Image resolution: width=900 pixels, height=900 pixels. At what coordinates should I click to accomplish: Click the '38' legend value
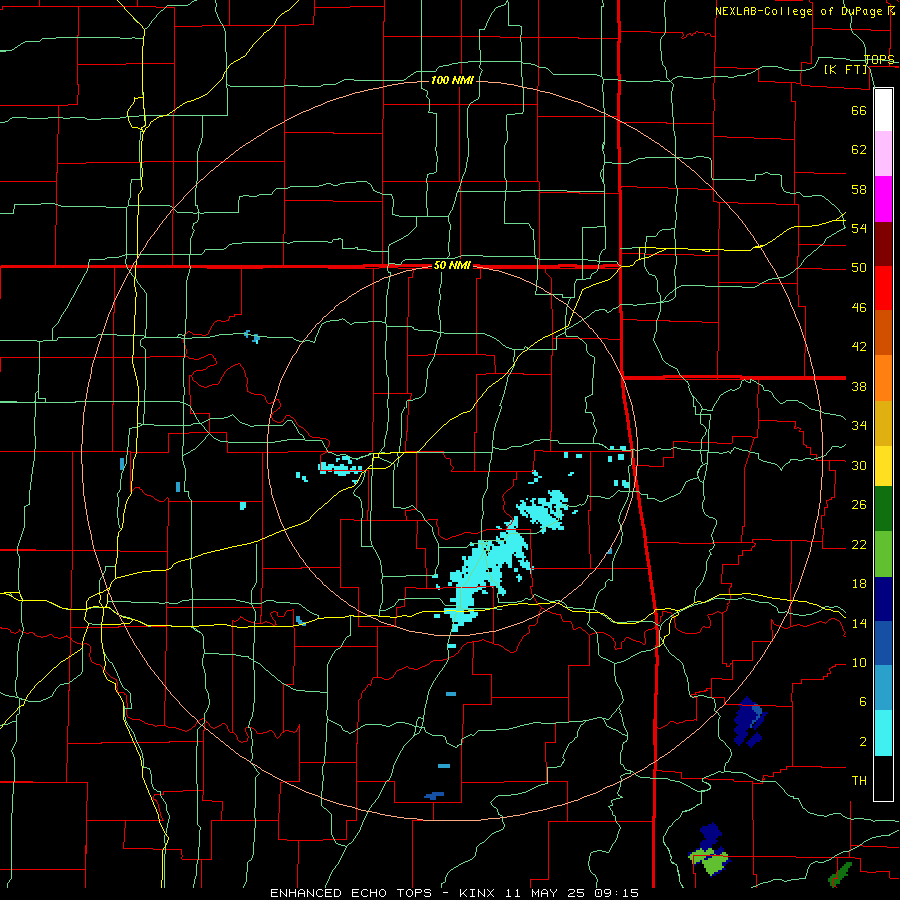(859, 386)
